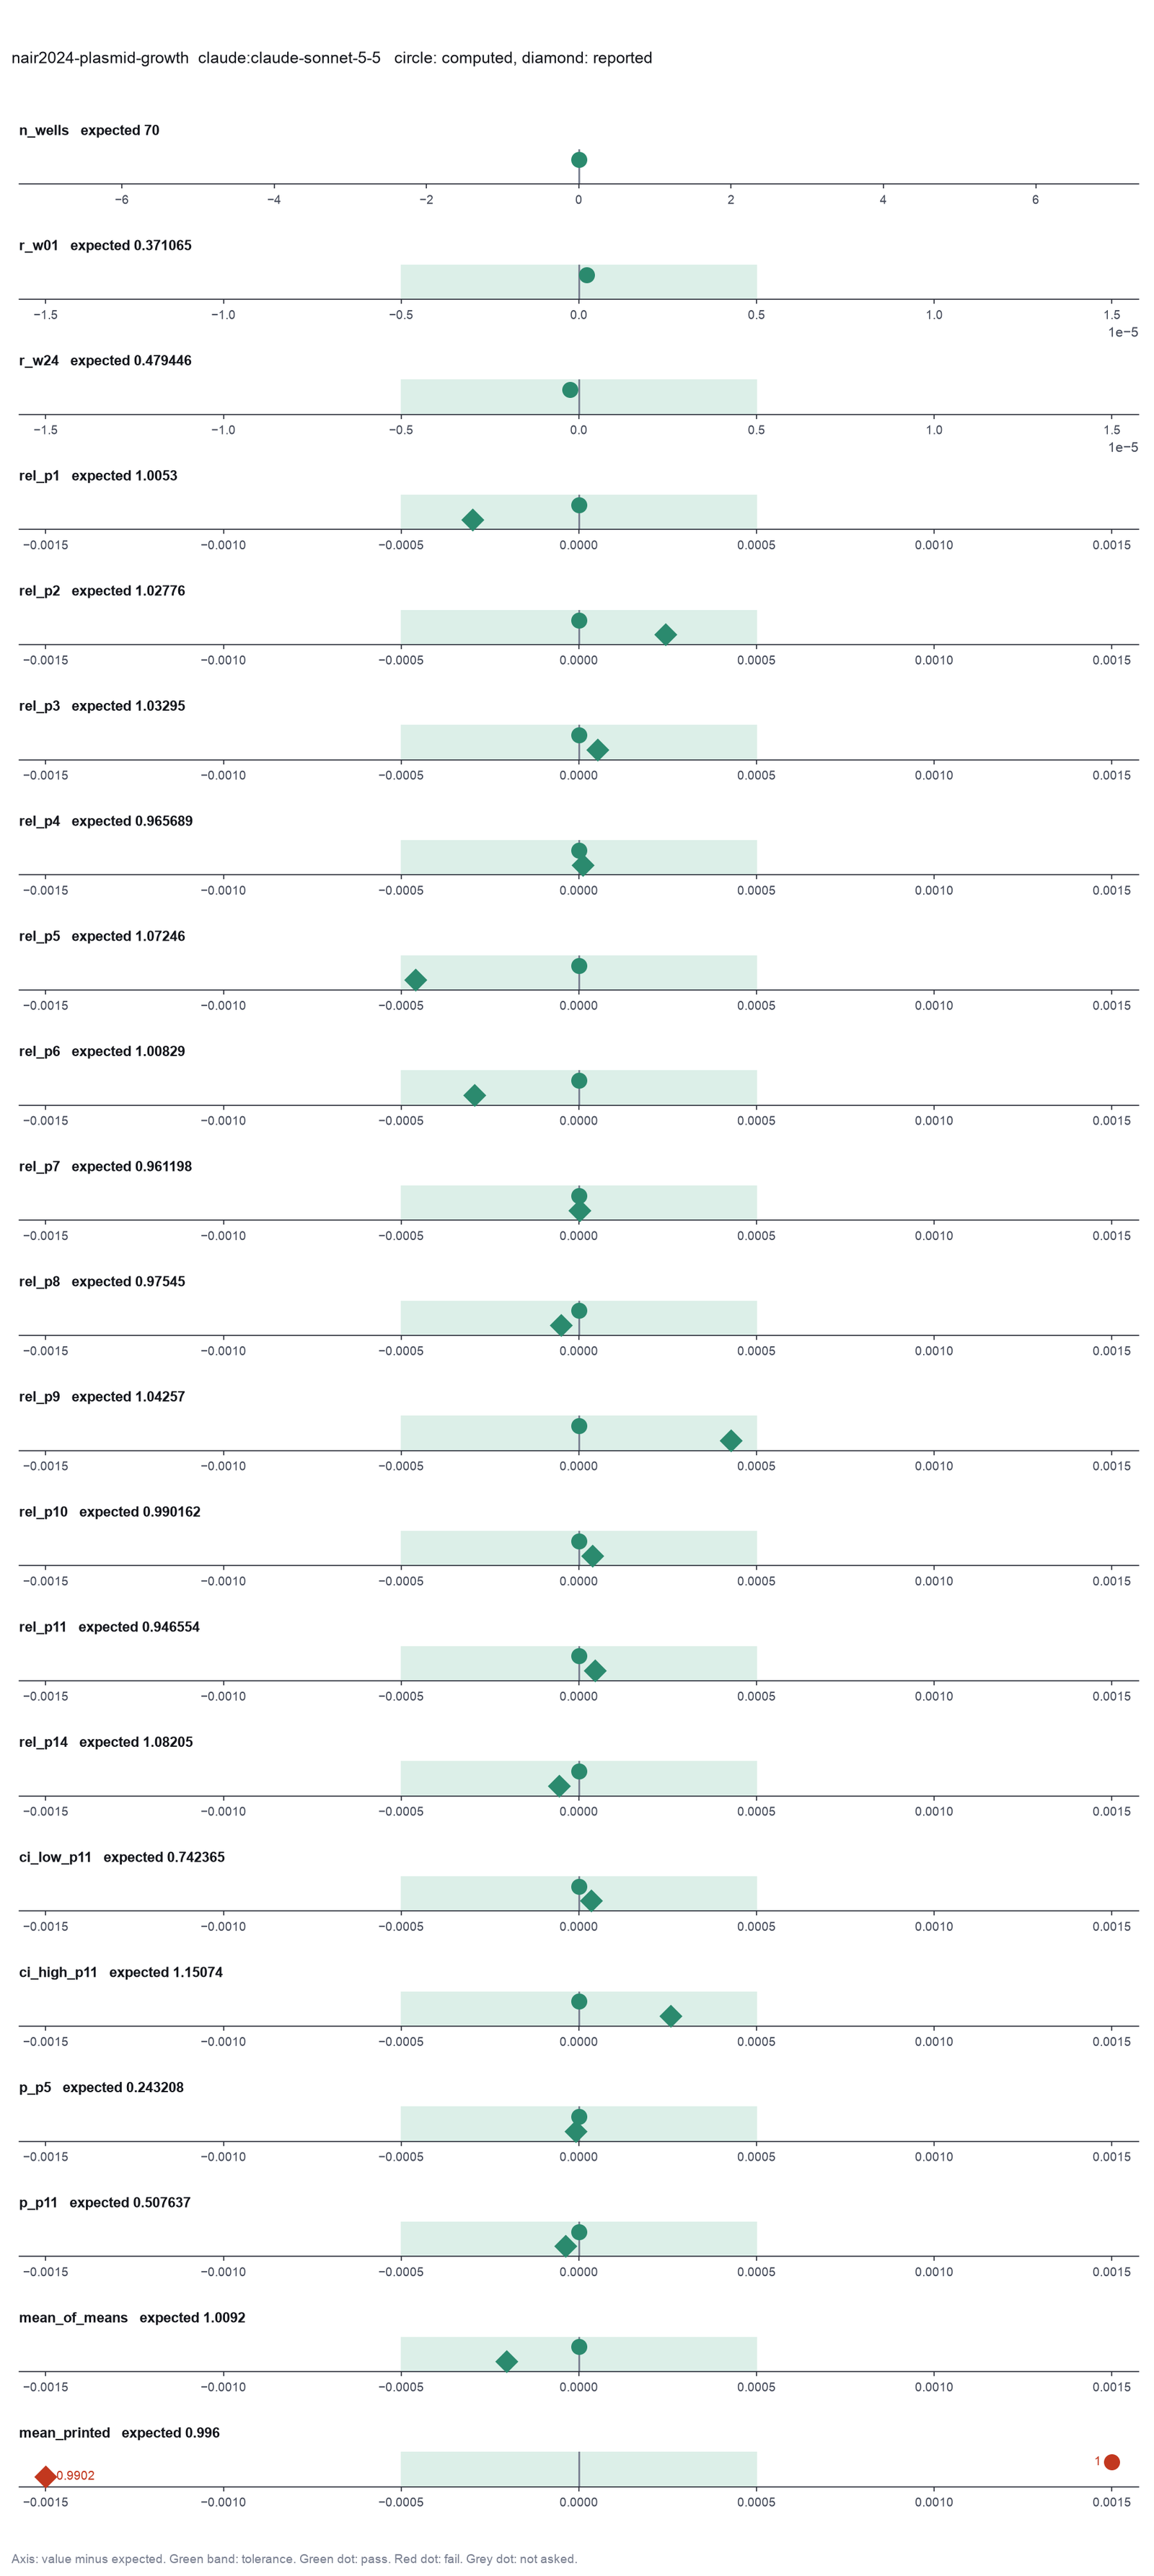This screenshot has width=1154, height=2576.
Task: Click the p_p11 expected 0.507637 label
Action: point(105,2202)
